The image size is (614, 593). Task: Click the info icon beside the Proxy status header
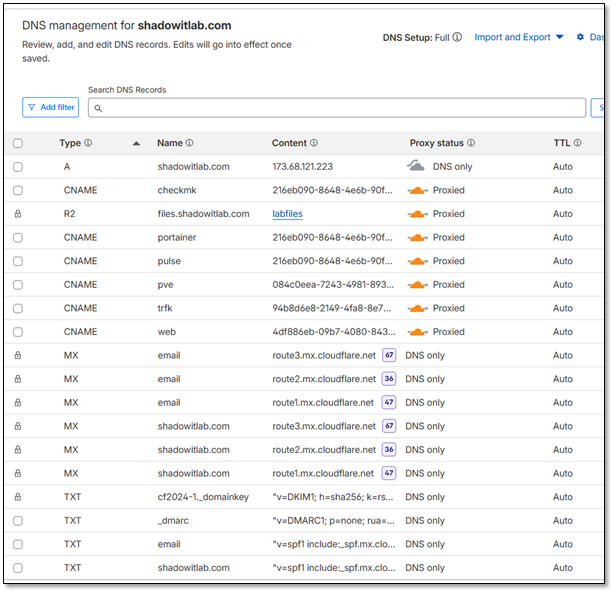471,143
